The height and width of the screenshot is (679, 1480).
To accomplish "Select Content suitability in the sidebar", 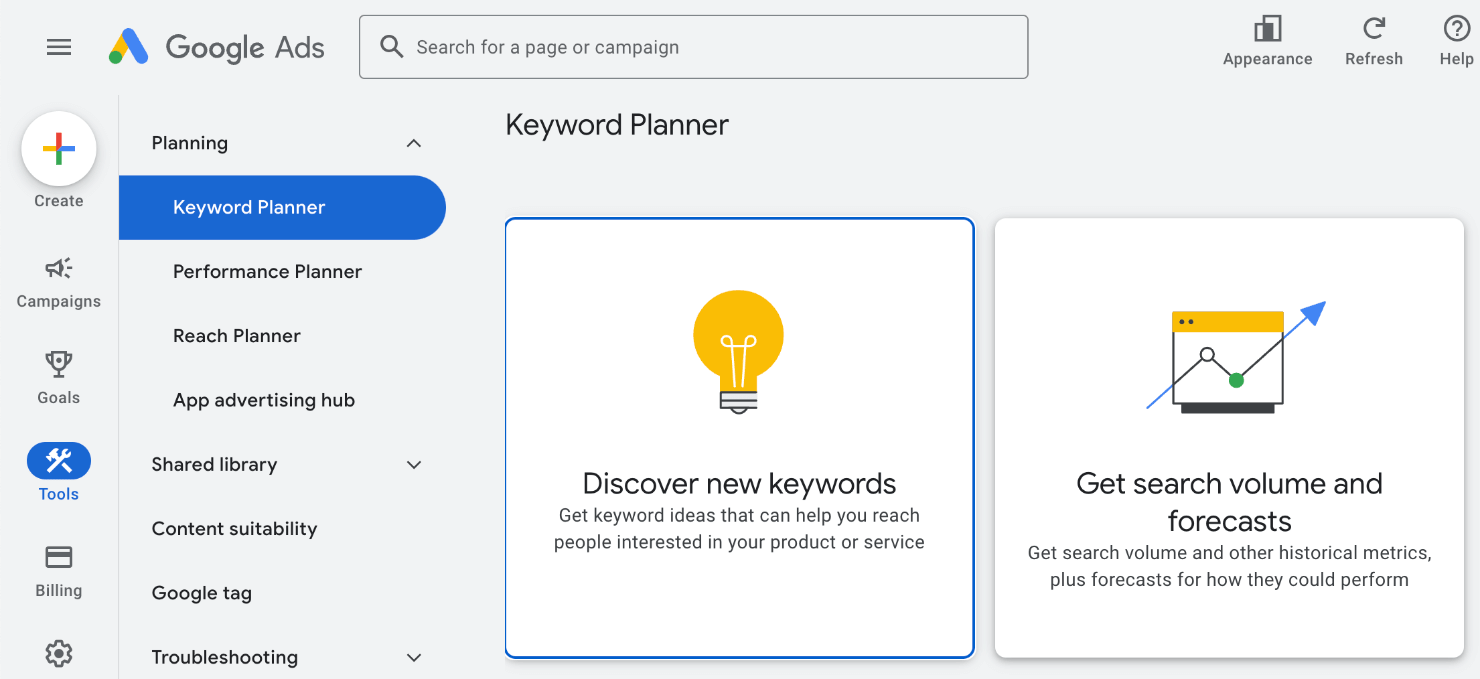I will (x=234, y=528).
